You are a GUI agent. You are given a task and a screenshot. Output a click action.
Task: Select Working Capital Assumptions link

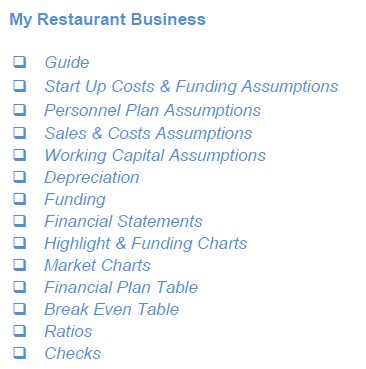[155, 156]
